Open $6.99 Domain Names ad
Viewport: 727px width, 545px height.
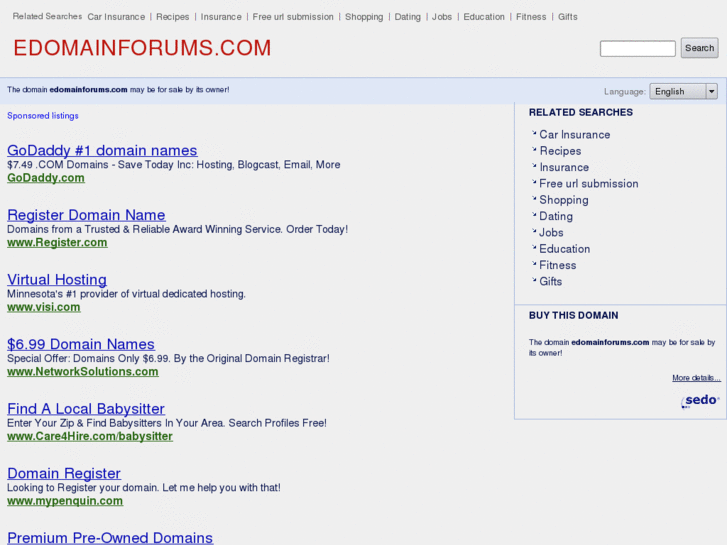coord(81,344)
